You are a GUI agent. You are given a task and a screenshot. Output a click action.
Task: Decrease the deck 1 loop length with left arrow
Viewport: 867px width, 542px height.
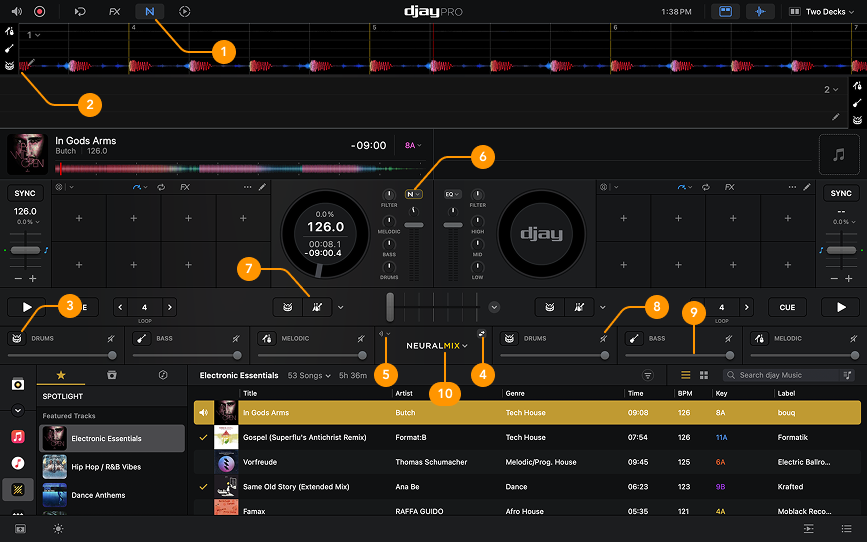(121, 307)
